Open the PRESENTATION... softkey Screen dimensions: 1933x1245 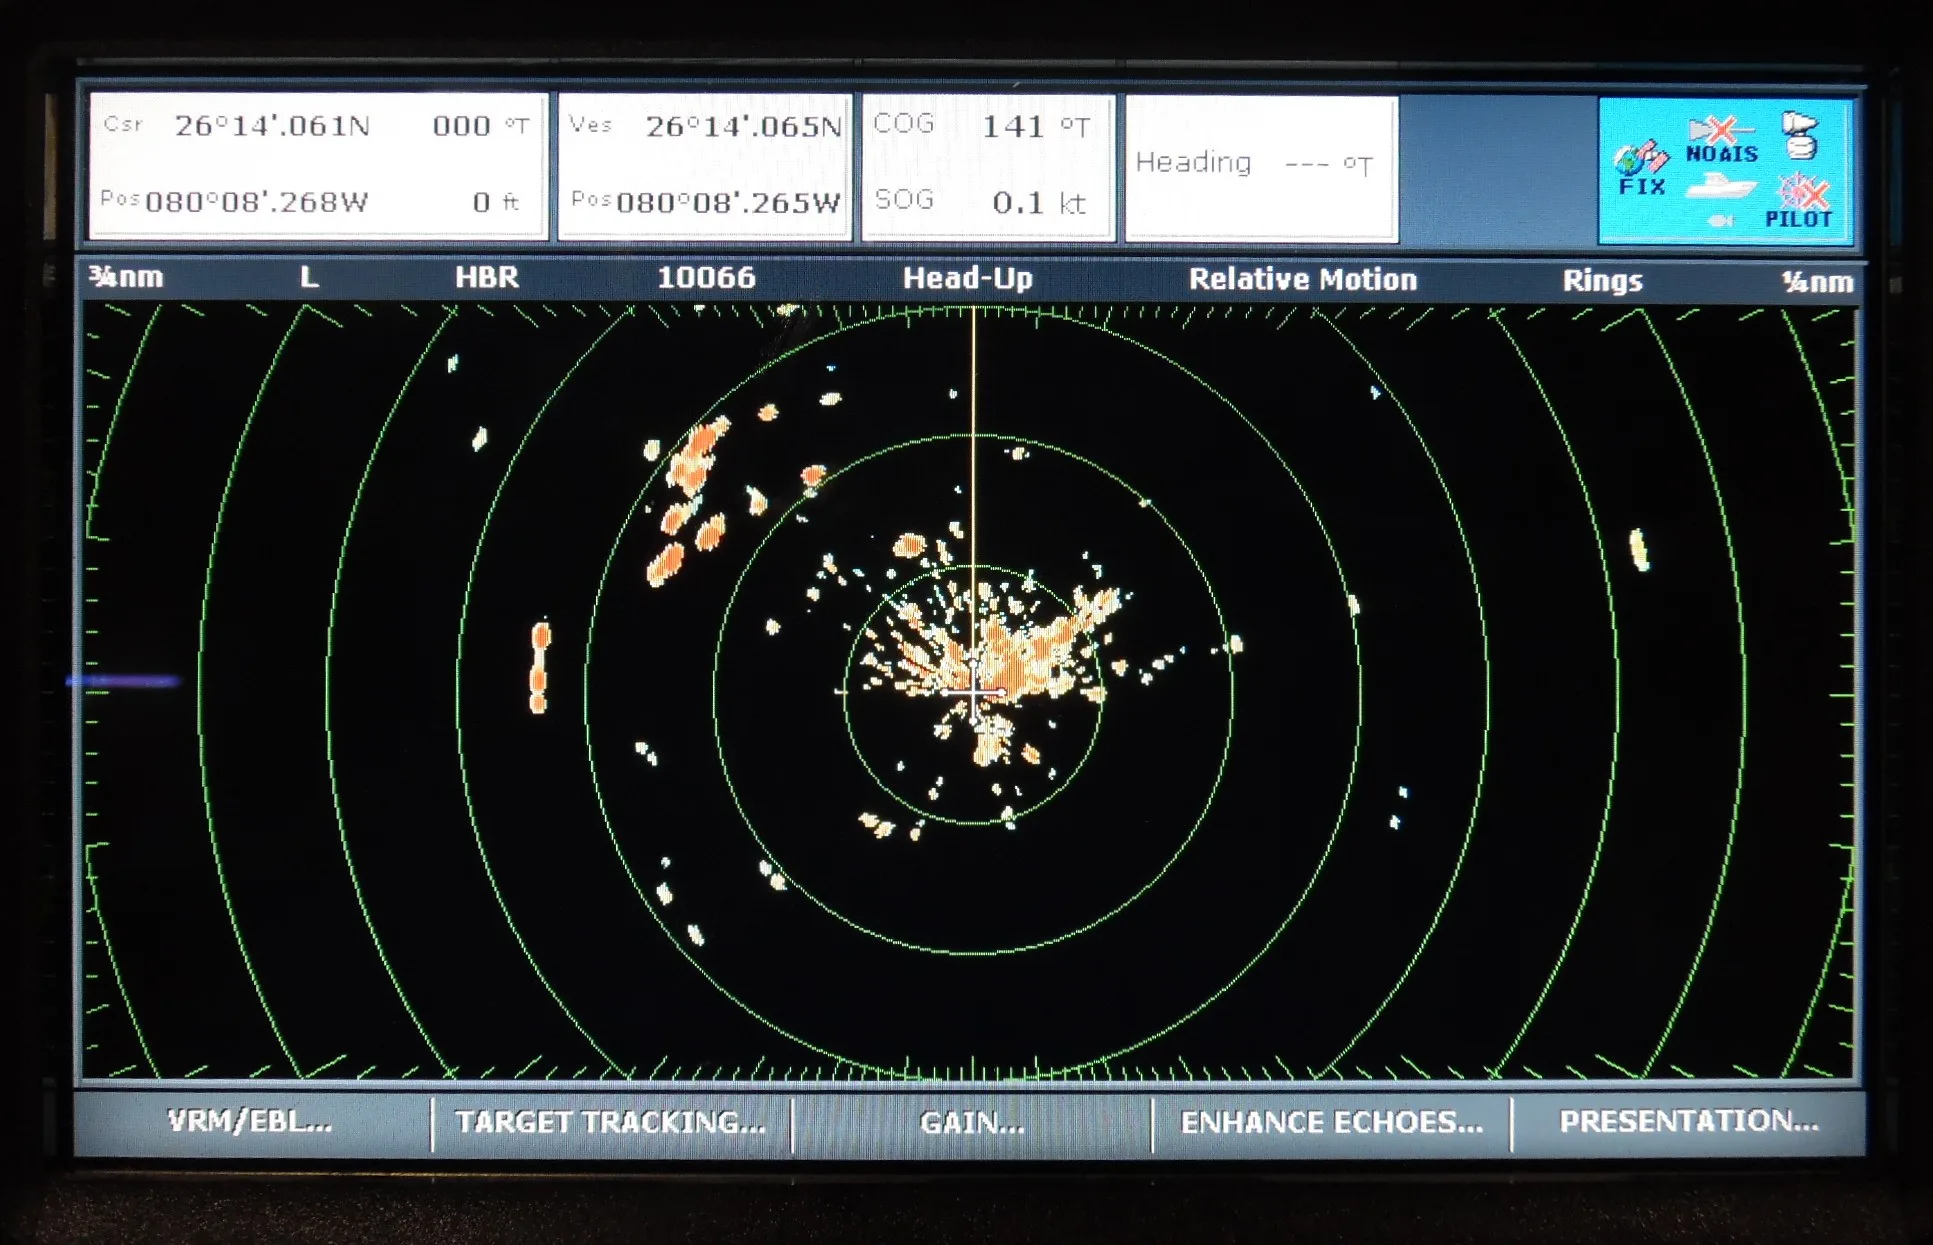click(1689, 1121)
